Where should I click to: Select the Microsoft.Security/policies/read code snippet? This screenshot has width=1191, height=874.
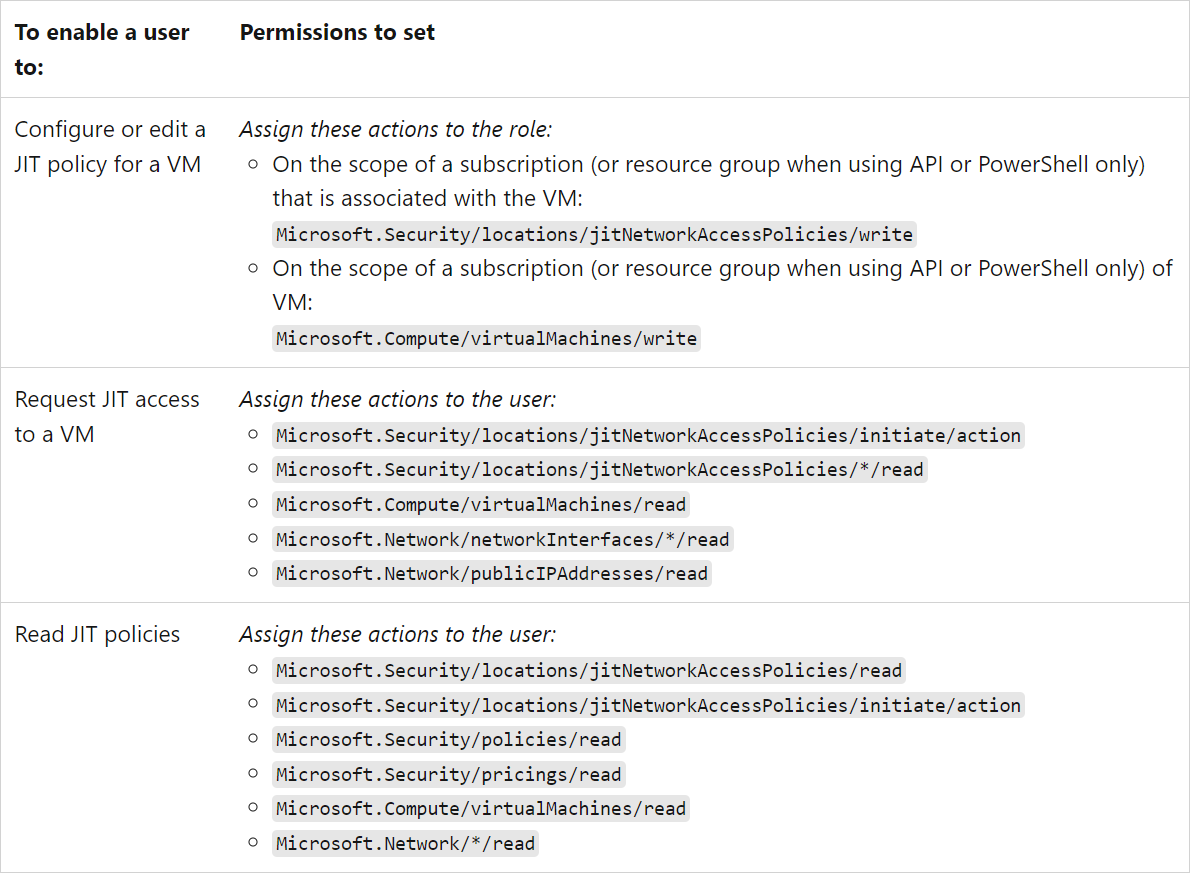(x=449, y=740)
